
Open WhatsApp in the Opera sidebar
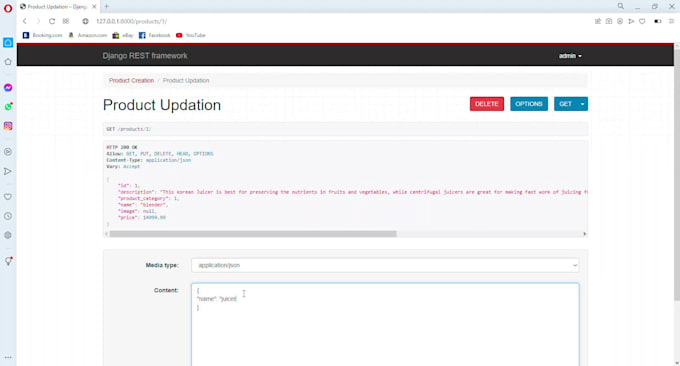(x=8, y=107)
